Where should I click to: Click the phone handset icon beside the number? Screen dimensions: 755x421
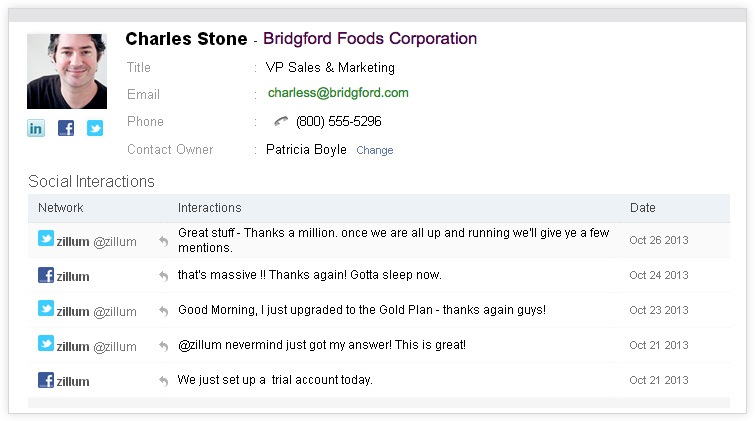click(x=281, y=121)
